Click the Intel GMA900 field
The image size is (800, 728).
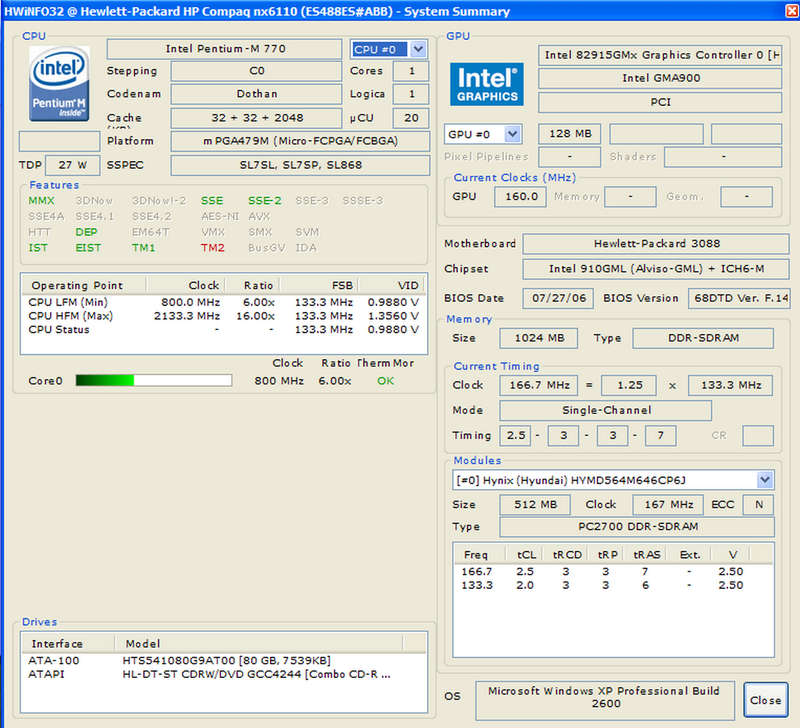660,78
